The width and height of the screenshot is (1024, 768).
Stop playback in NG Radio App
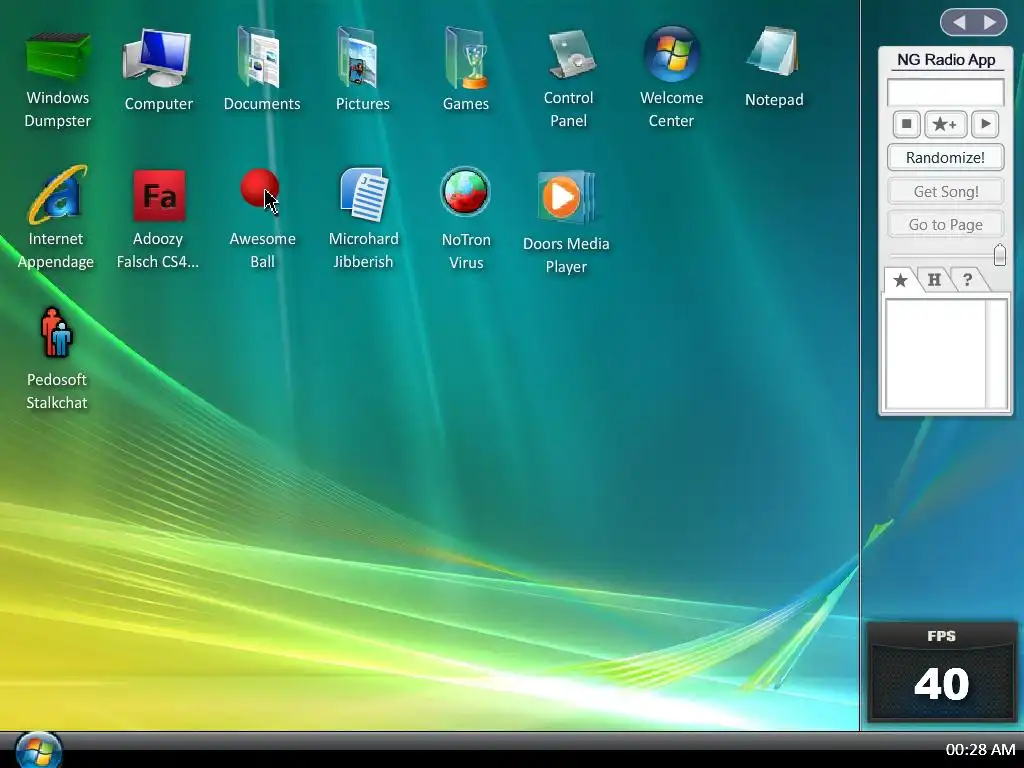(906, 123)
